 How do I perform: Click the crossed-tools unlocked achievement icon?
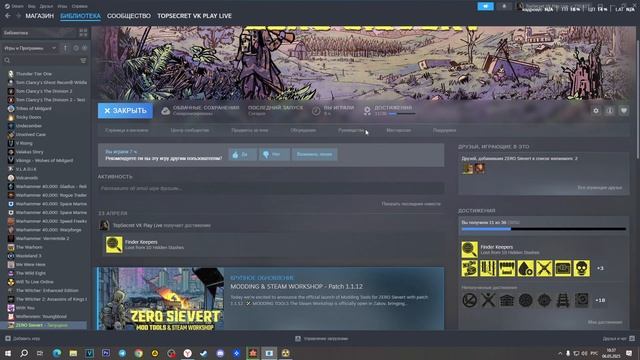tap(544, 269)
